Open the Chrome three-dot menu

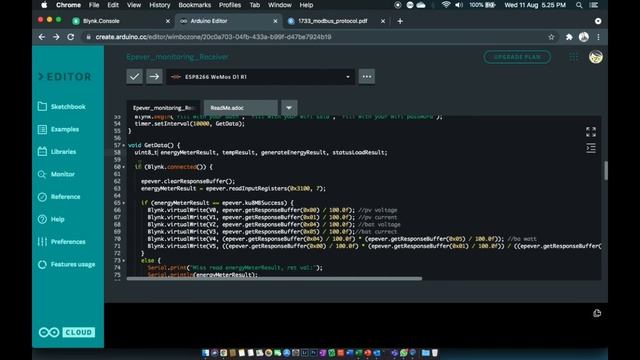(598, 37)
